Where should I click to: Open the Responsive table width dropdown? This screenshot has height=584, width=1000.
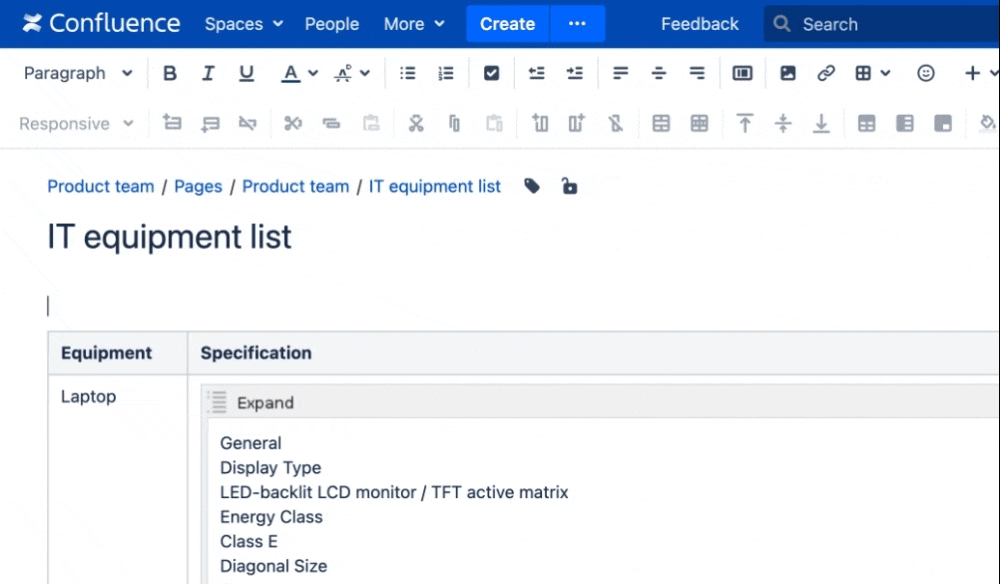click(x=77, y=123)
